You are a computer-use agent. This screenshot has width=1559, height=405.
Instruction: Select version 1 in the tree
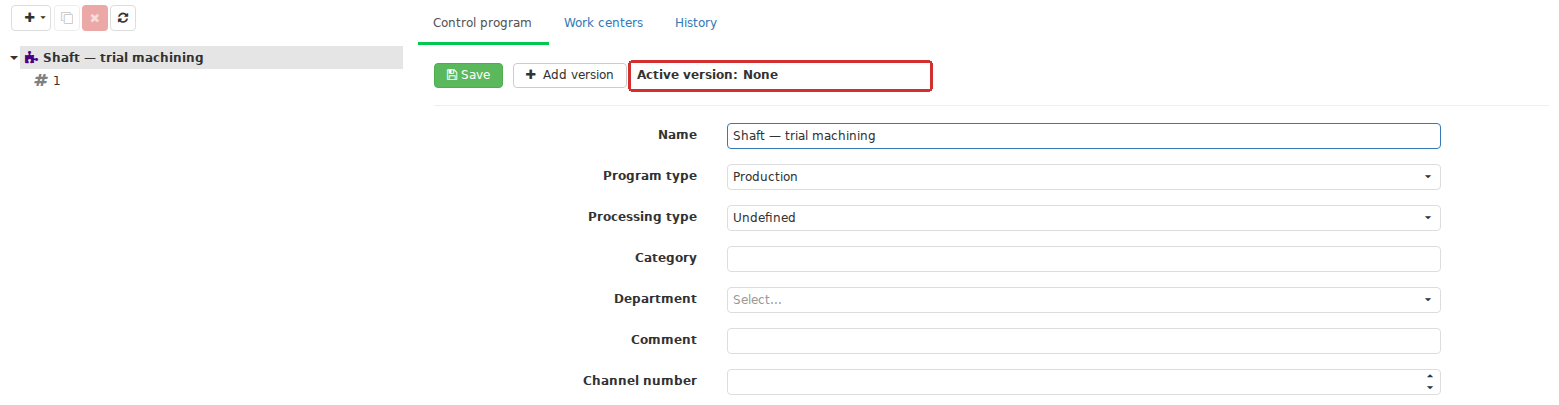click(x=48, y=81)
